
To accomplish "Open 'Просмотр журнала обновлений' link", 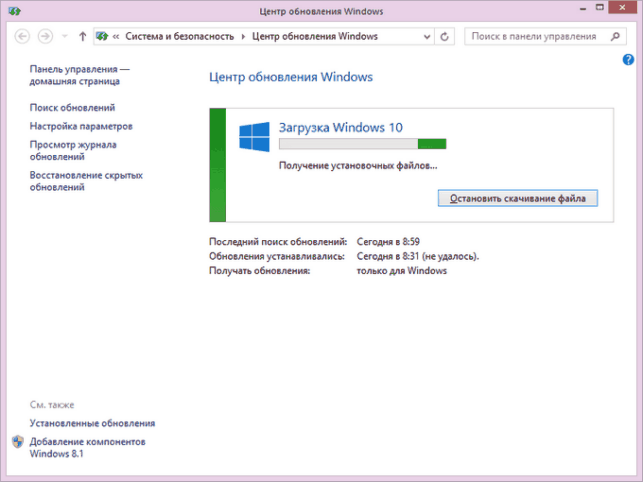I will [x=73, y=151].
